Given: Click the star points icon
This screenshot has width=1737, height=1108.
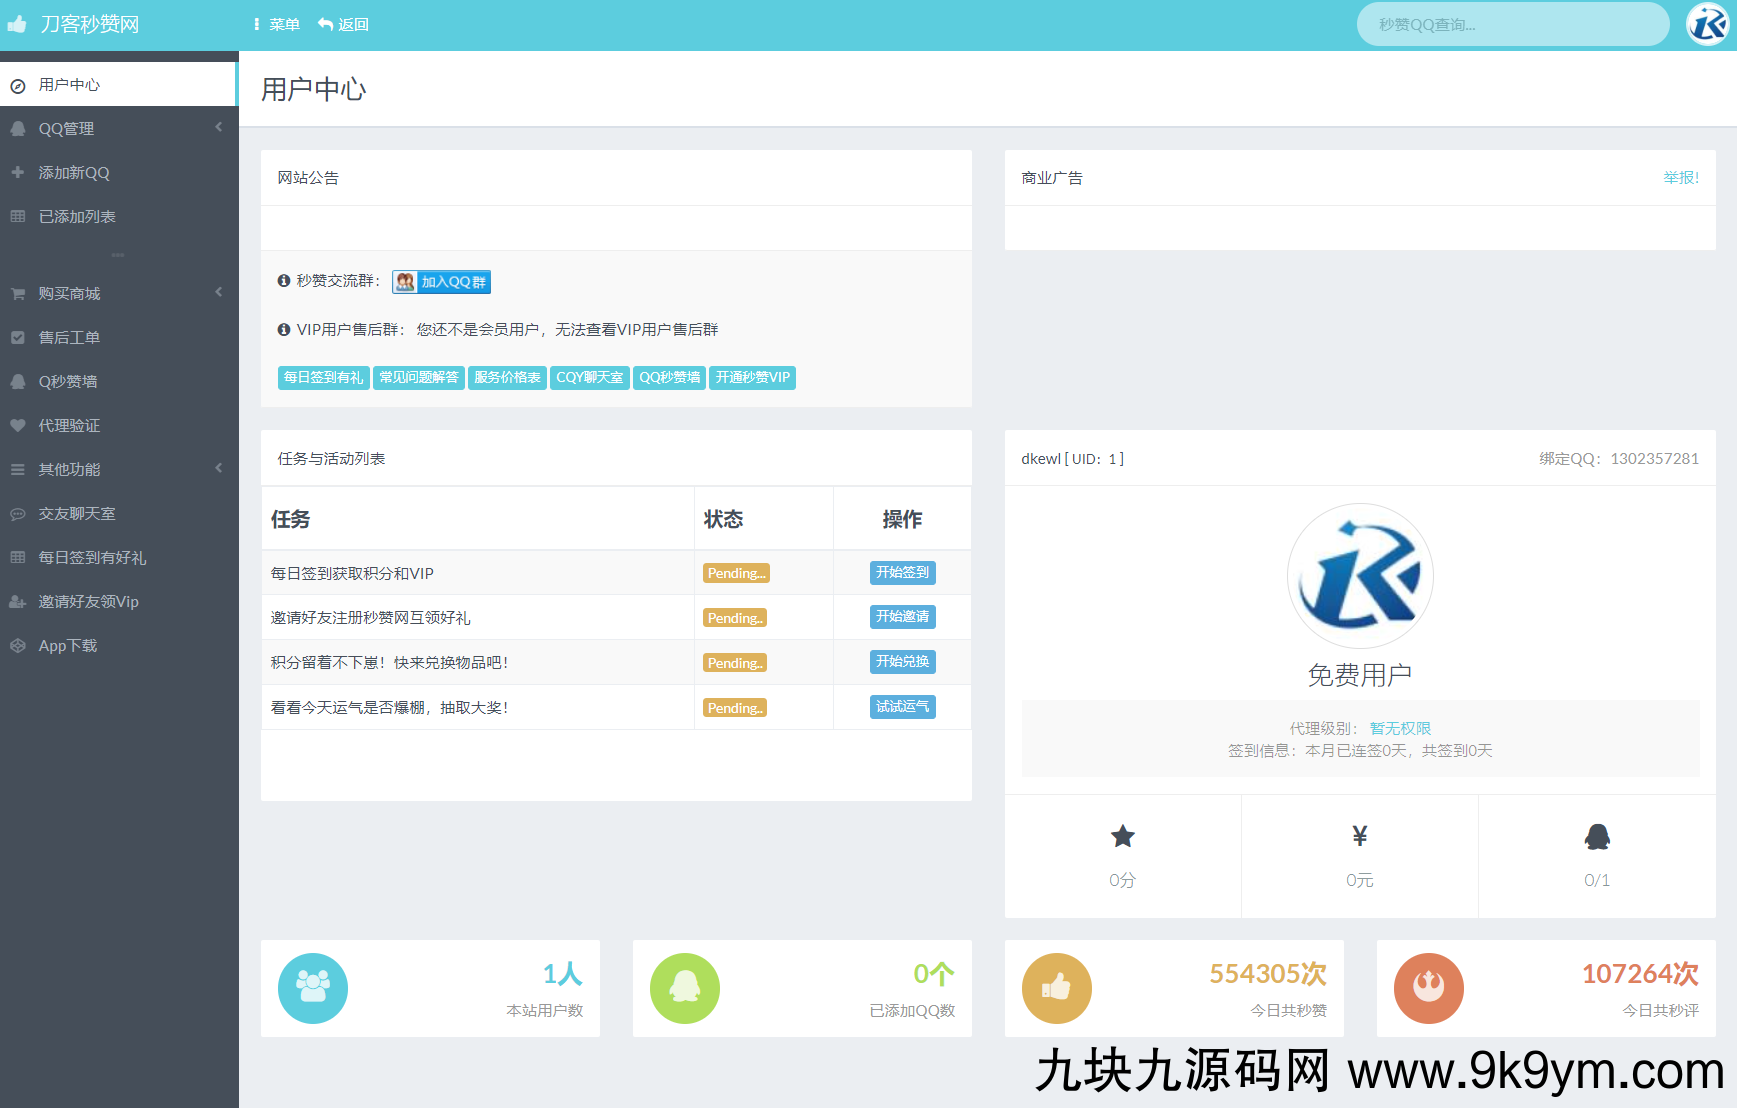Looking at the screenshot, I should 1122,836.
